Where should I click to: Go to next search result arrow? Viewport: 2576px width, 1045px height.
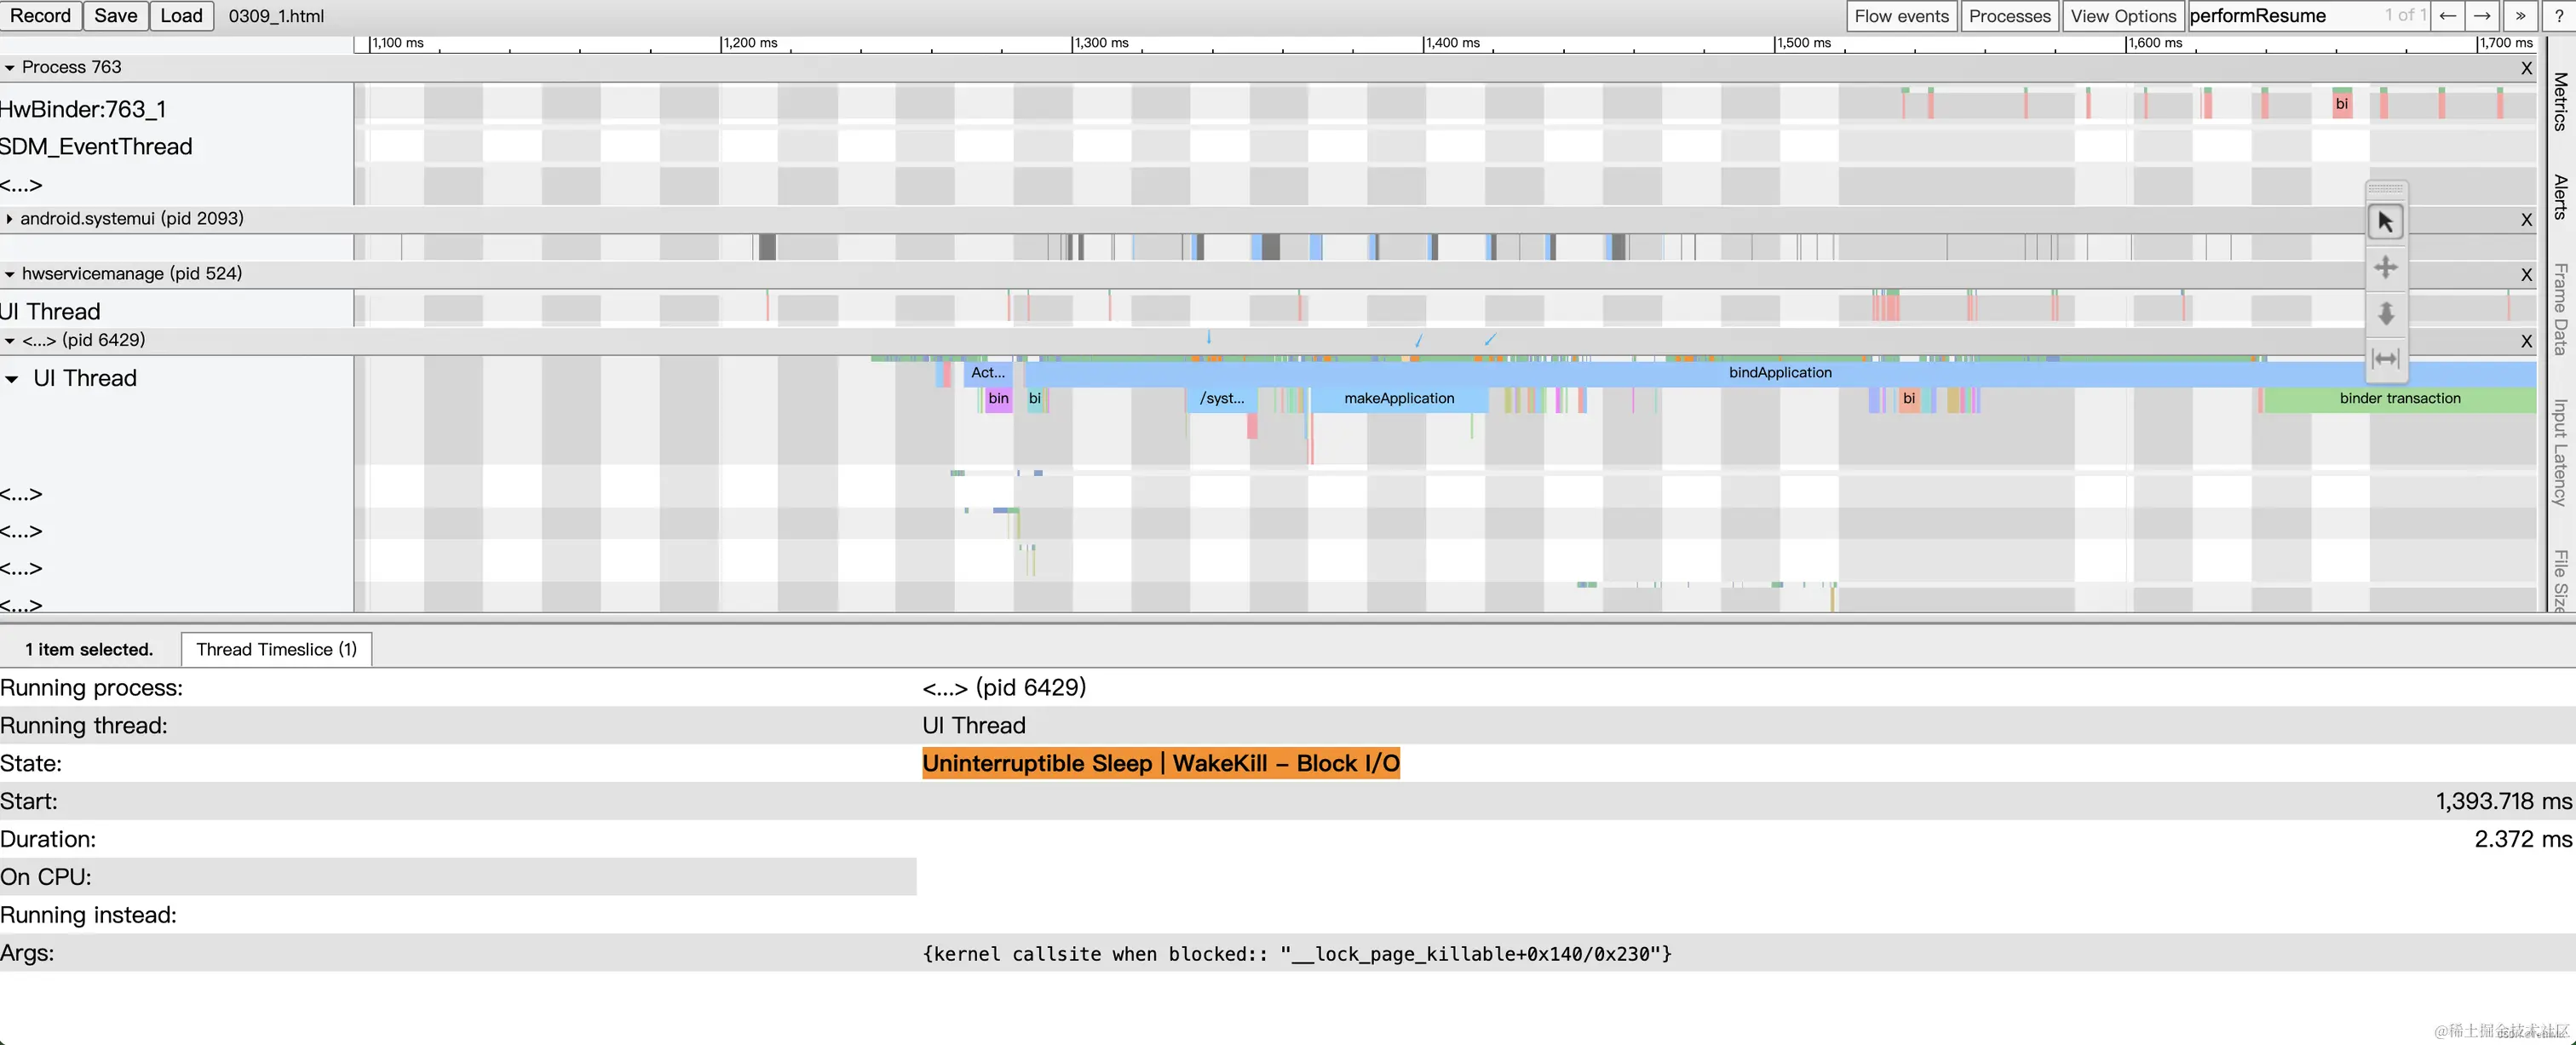2482,16
